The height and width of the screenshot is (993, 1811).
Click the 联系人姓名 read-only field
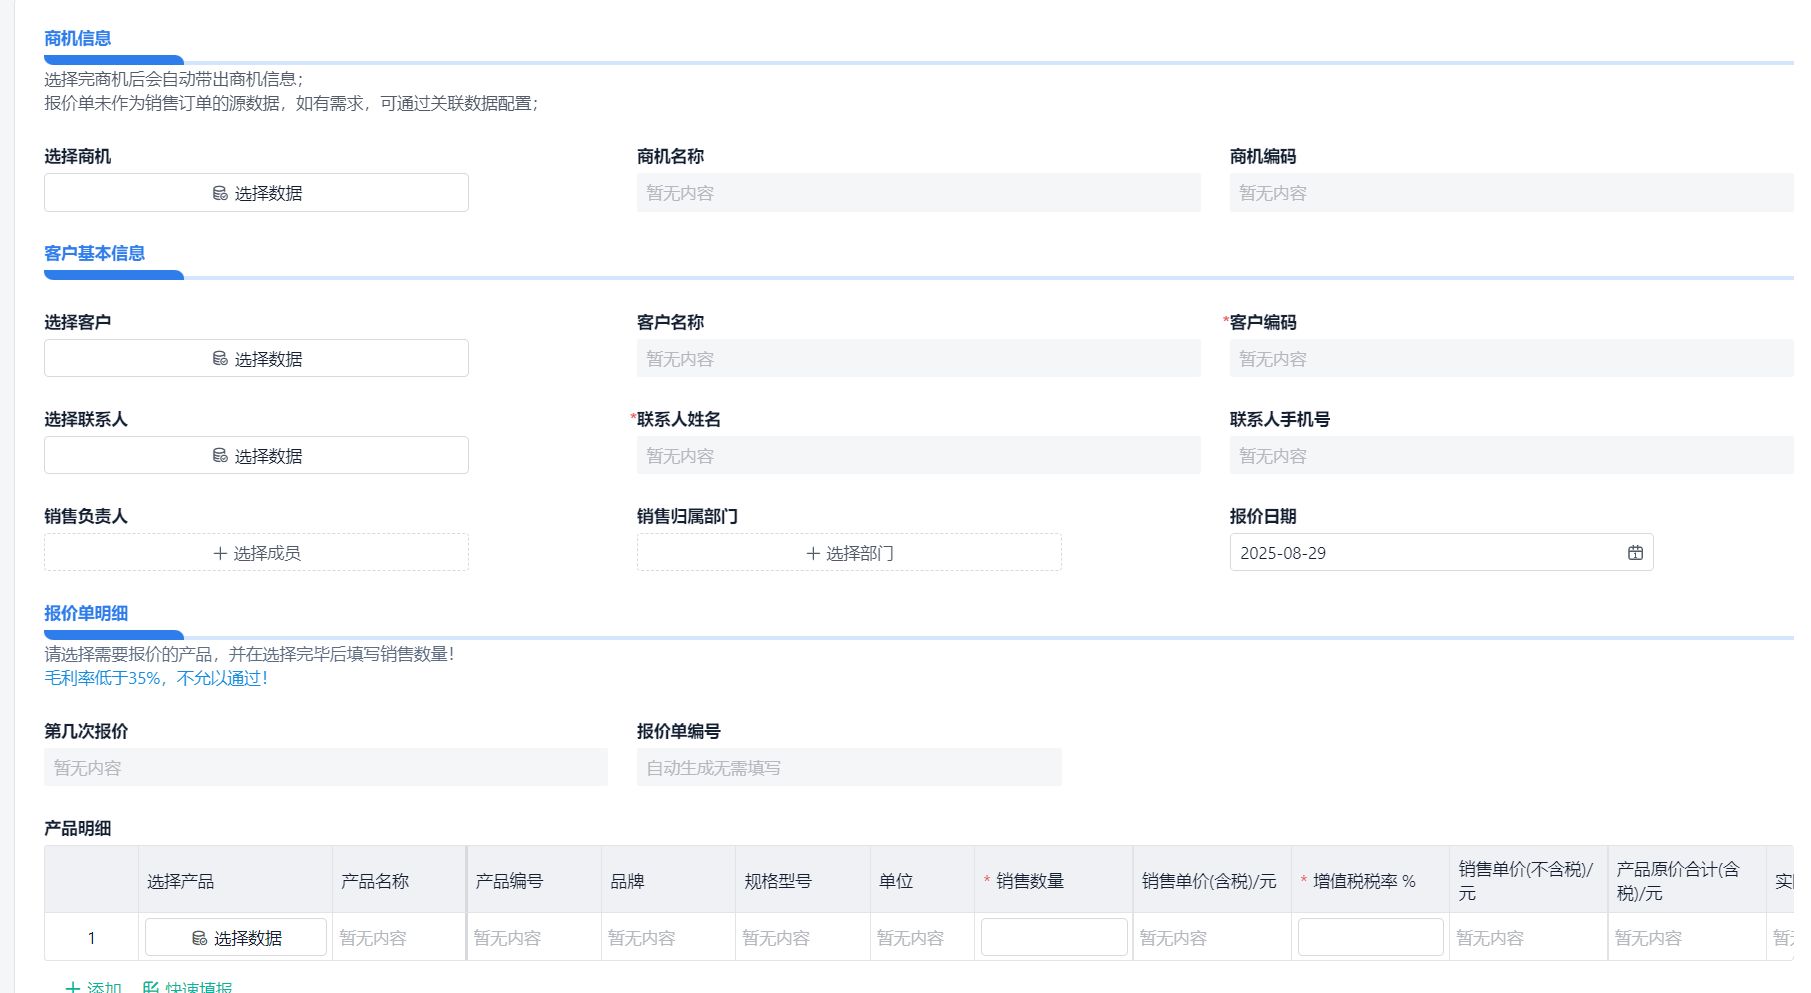pyautogui.click(x=918, y=455)
